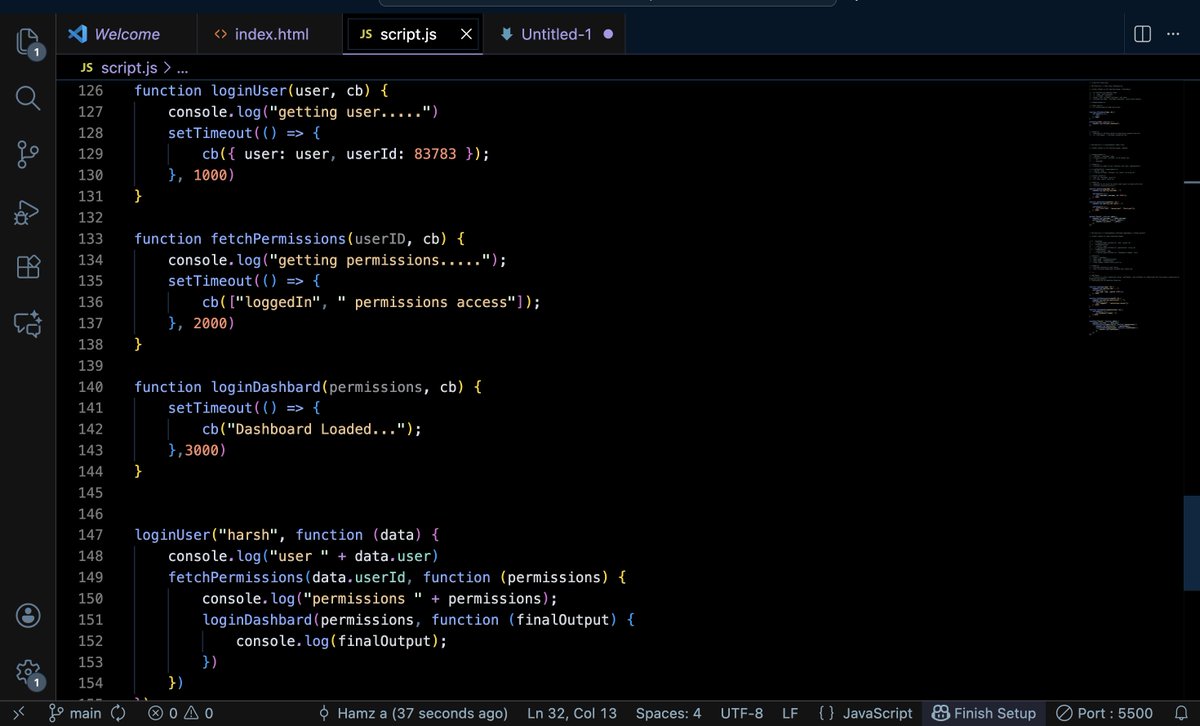Image resolution: width=1200 pixels, height=726 pixels.
Task: Open the Chat view icon
Action: (x=28, y=324)
